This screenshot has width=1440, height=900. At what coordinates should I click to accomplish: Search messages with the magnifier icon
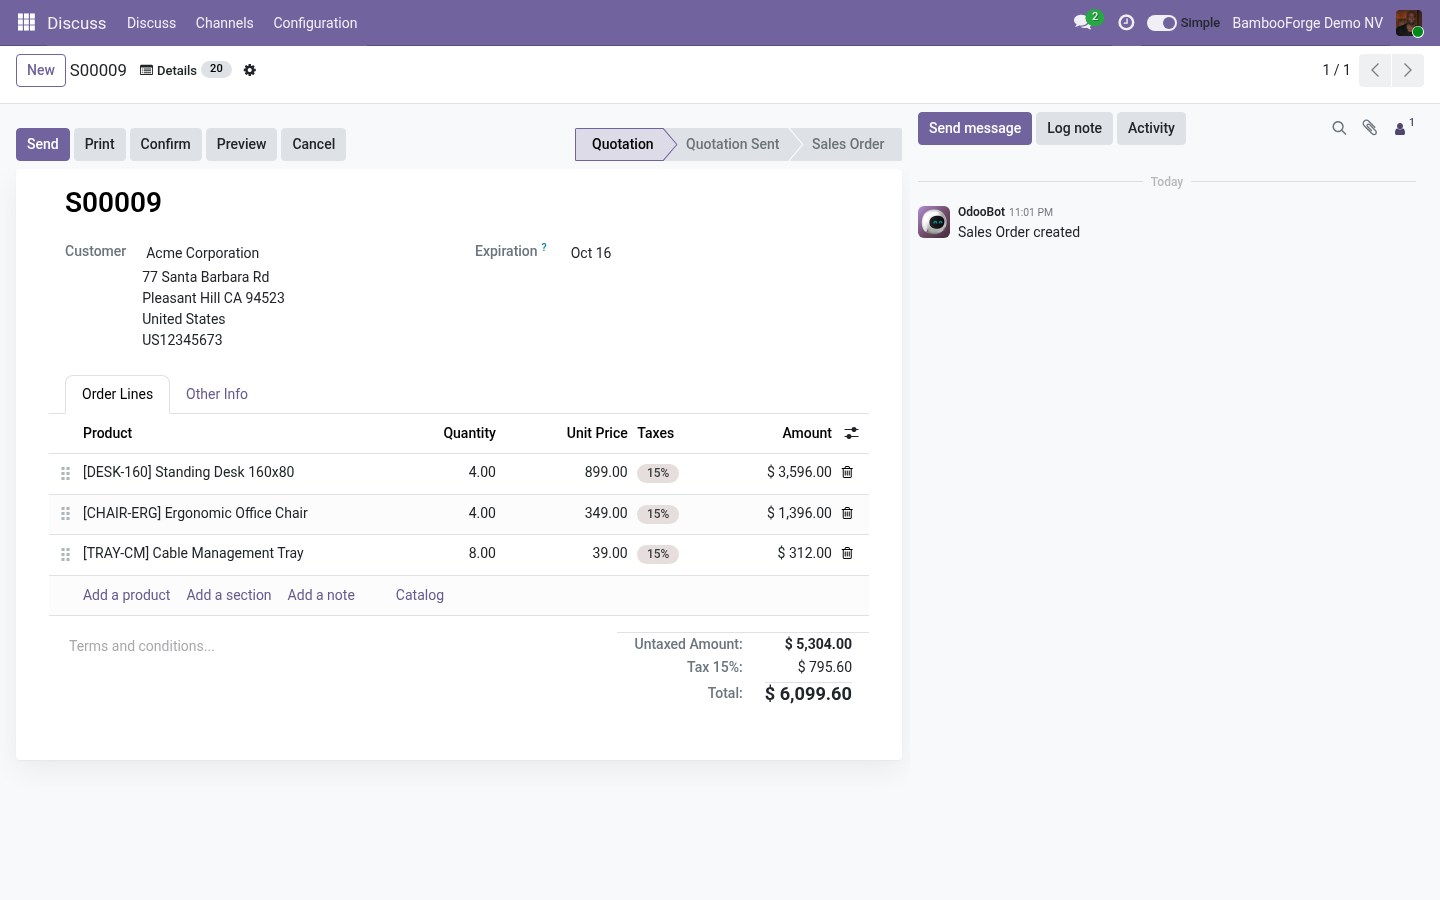tap(1339, 128)
